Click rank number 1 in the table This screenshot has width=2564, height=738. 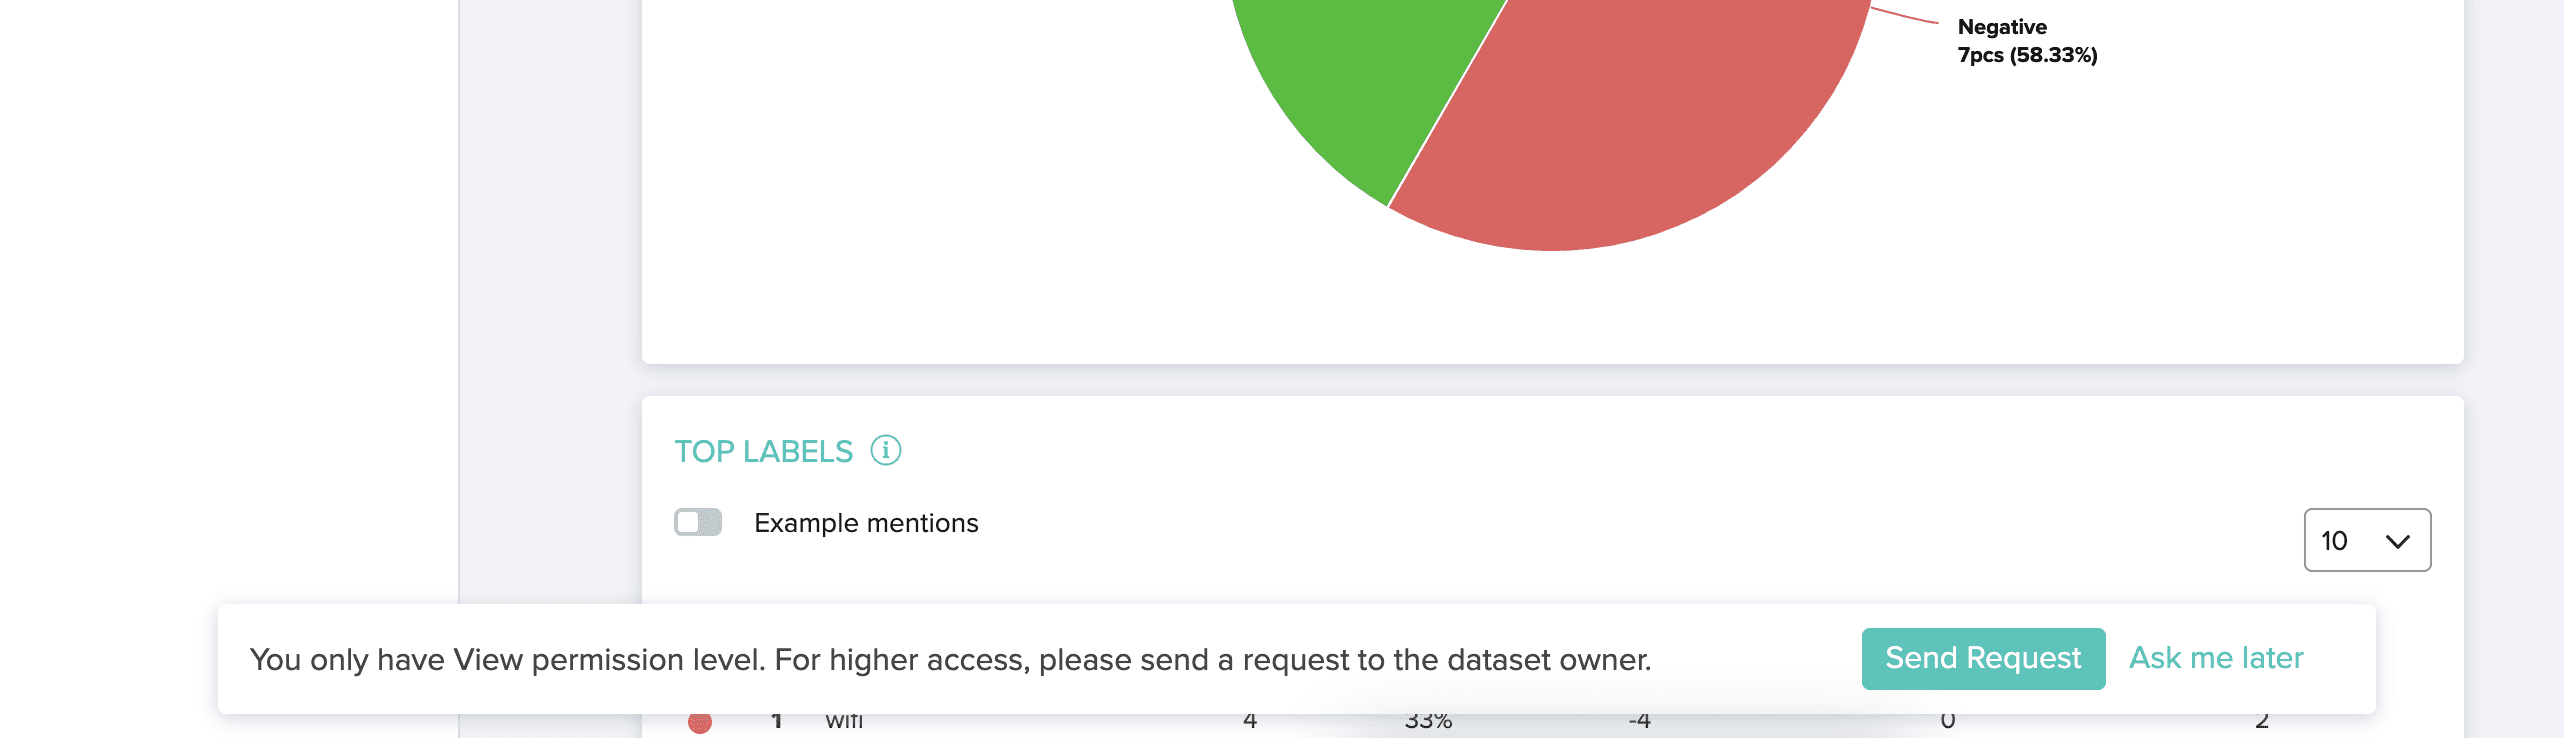777,721
